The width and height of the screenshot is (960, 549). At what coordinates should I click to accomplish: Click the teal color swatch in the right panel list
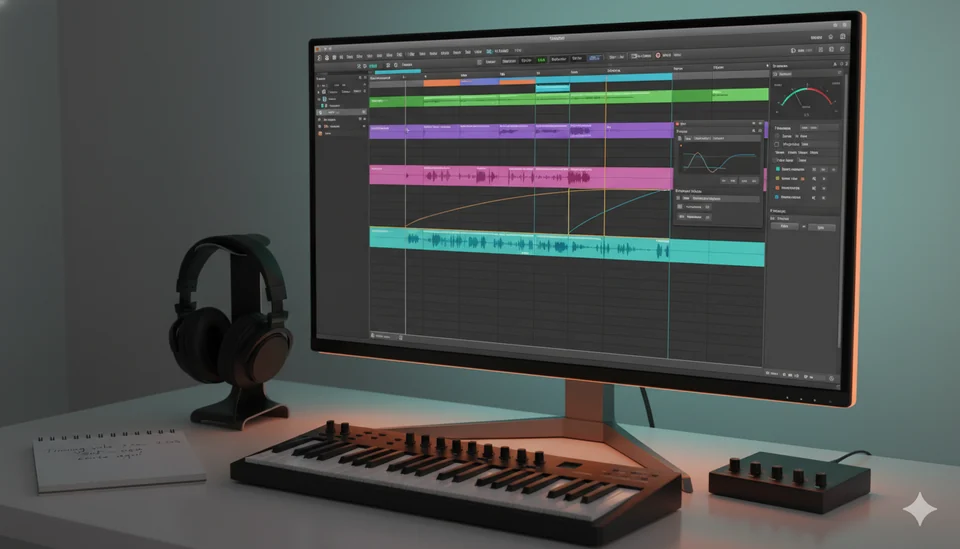[x=778, y=169]
